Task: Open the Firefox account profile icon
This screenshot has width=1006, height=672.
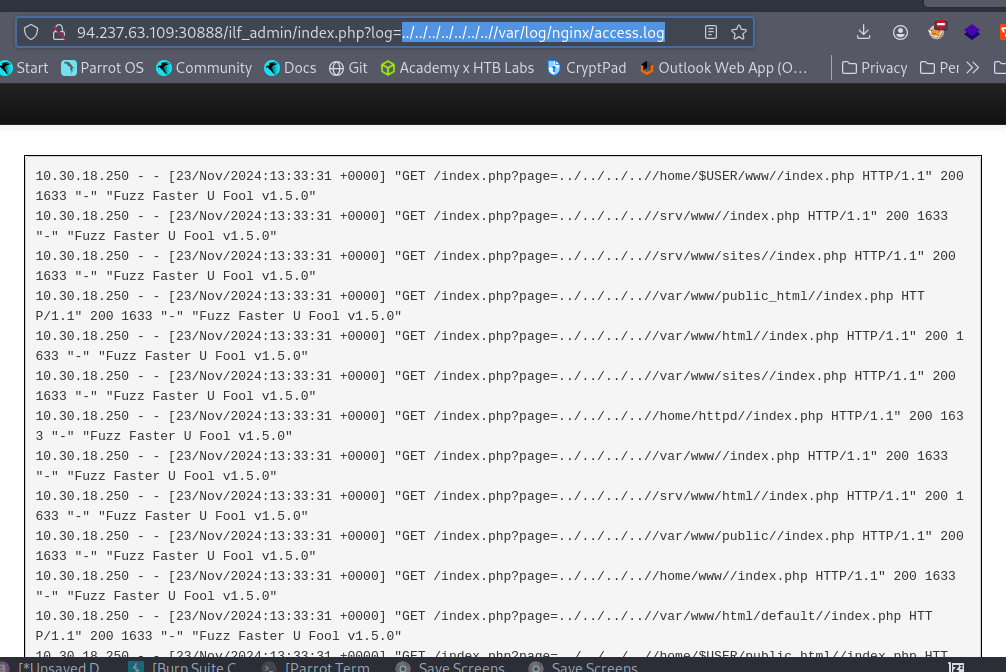Action: (x=900, y=32)
